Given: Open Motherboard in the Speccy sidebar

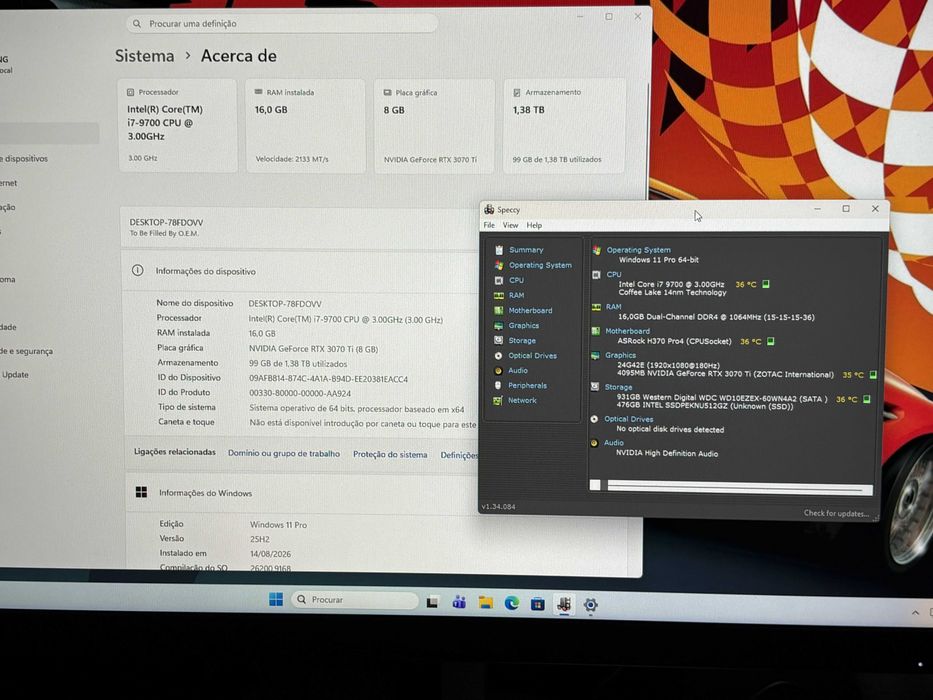Looking at the screenshot, I should [x=530, y=311].
